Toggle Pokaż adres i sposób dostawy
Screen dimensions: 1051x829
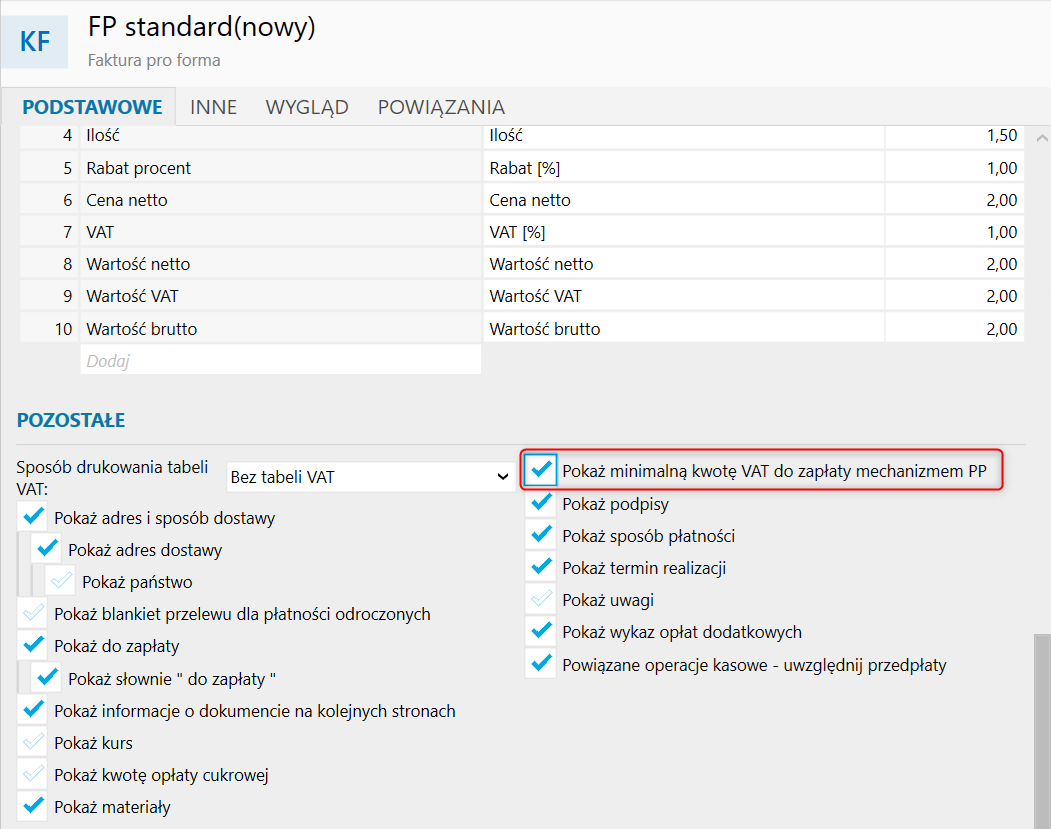pyautogui.click(x=33, y=517)
